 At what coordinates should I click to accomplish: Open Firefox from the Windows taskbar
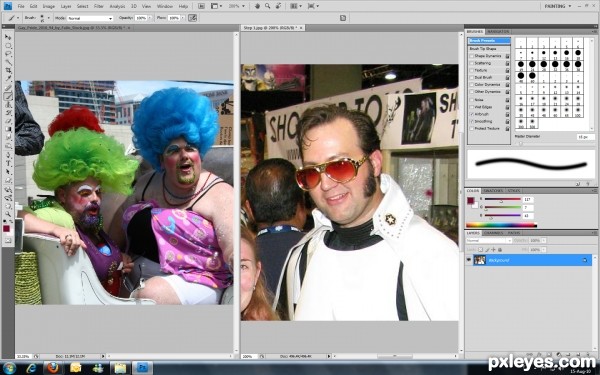(x=53, y=368)
